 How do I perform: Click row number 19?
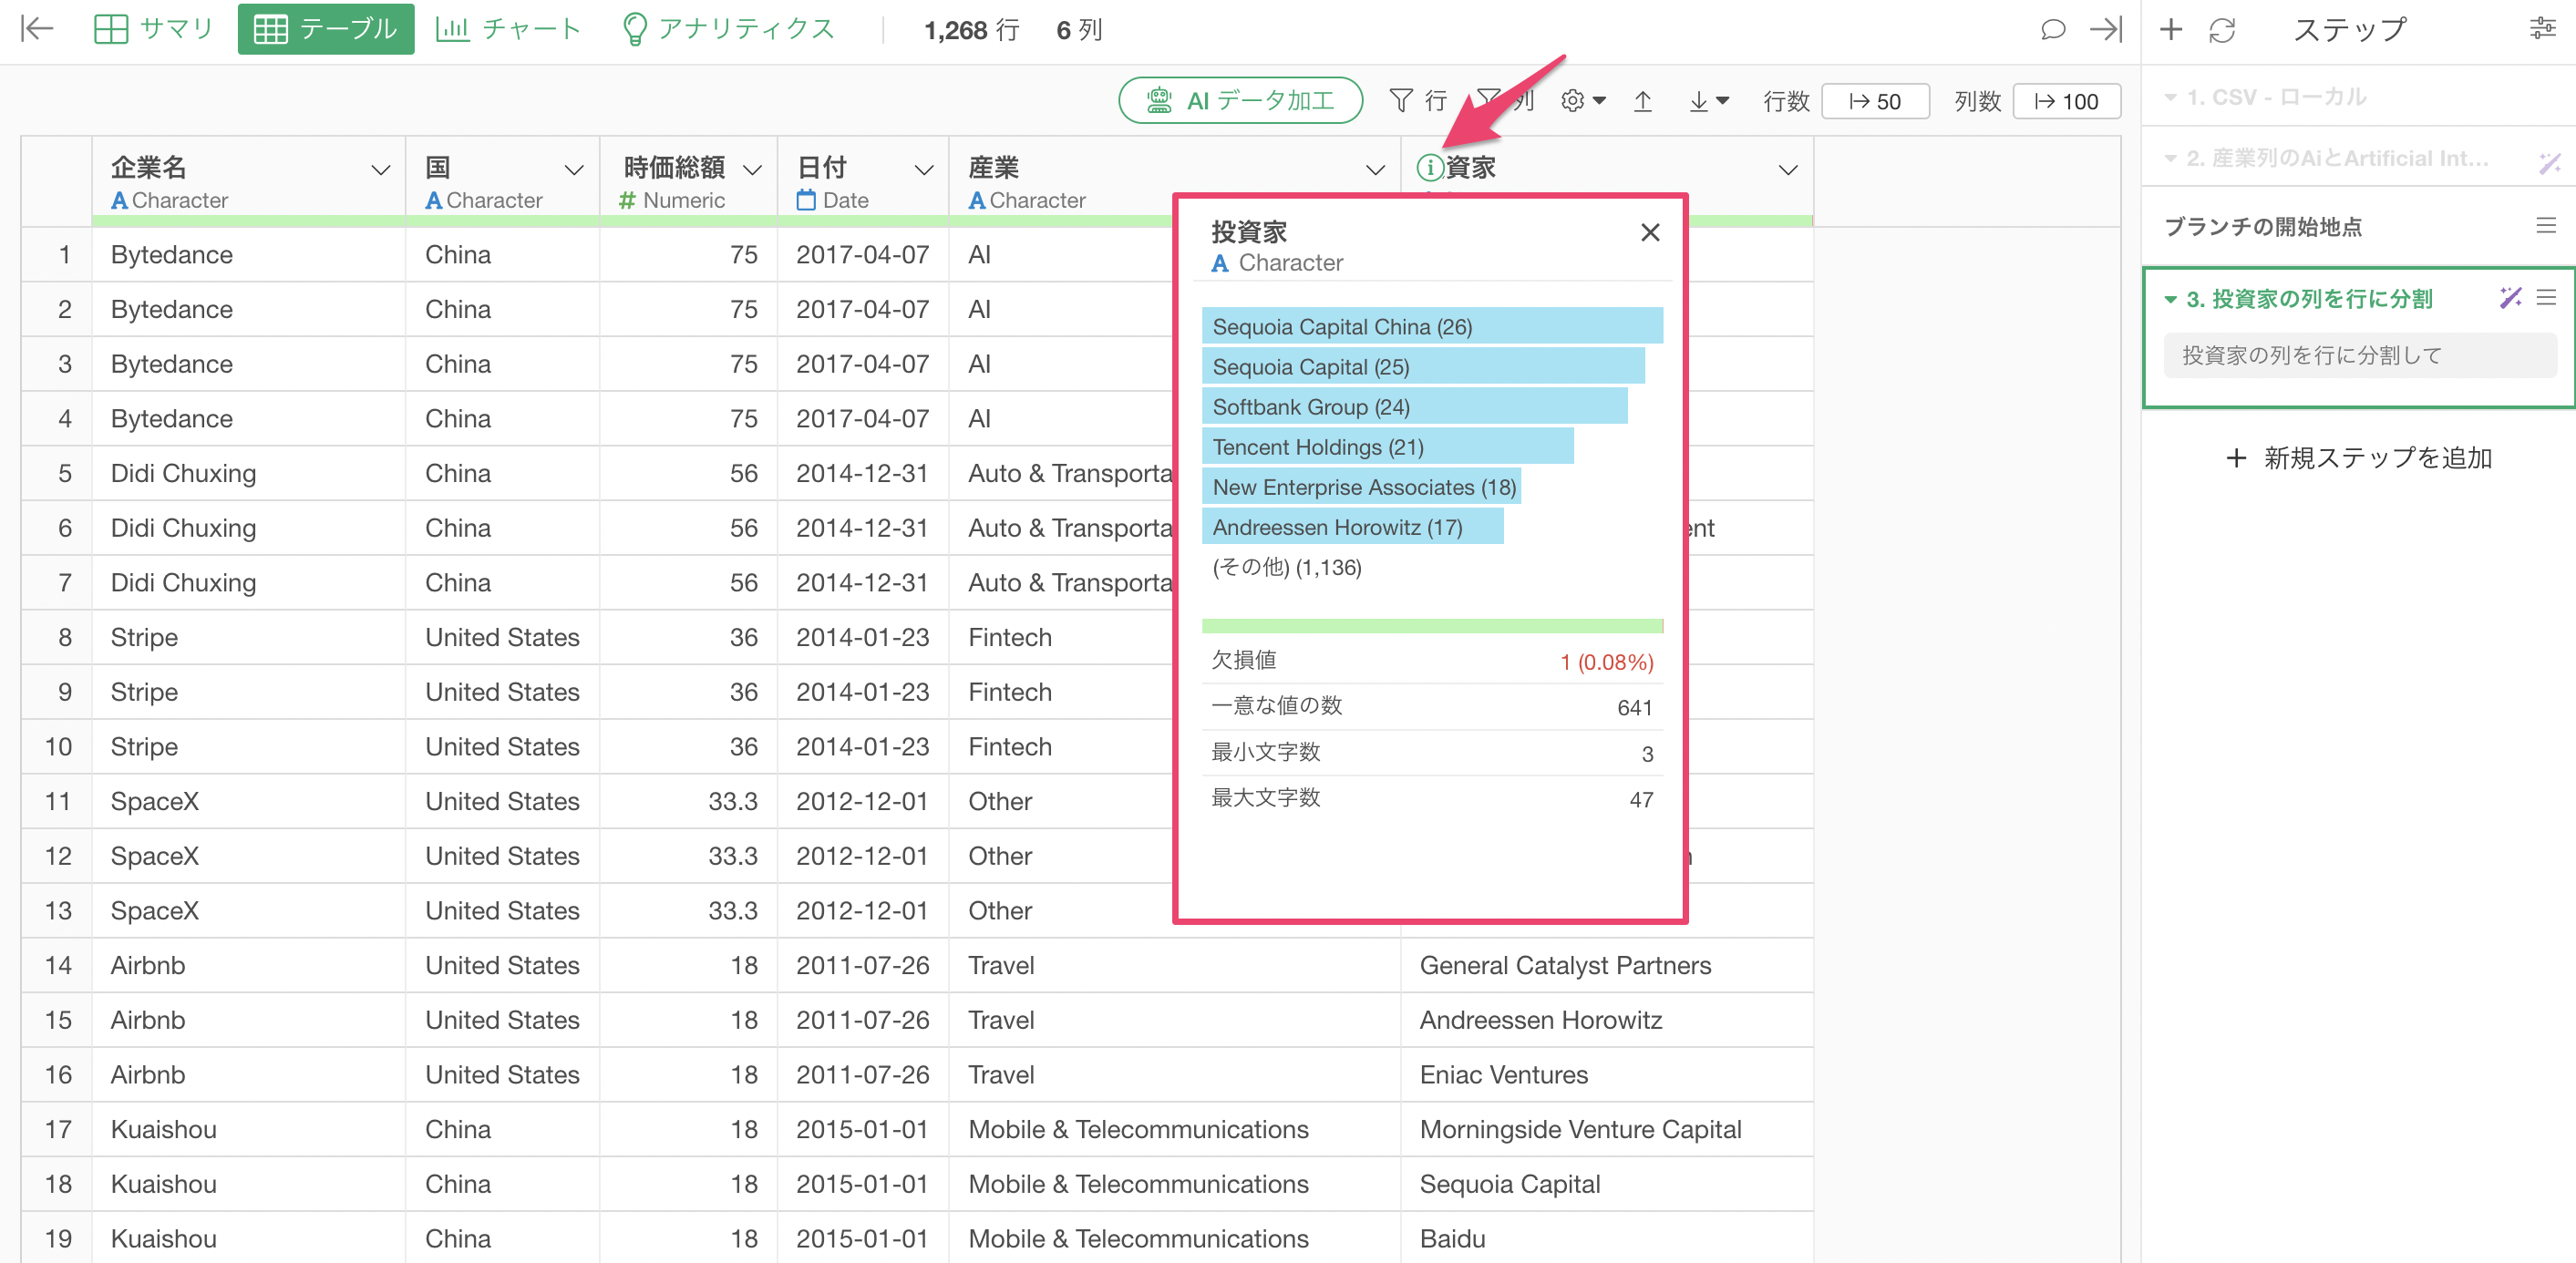tap(58, 1238)
